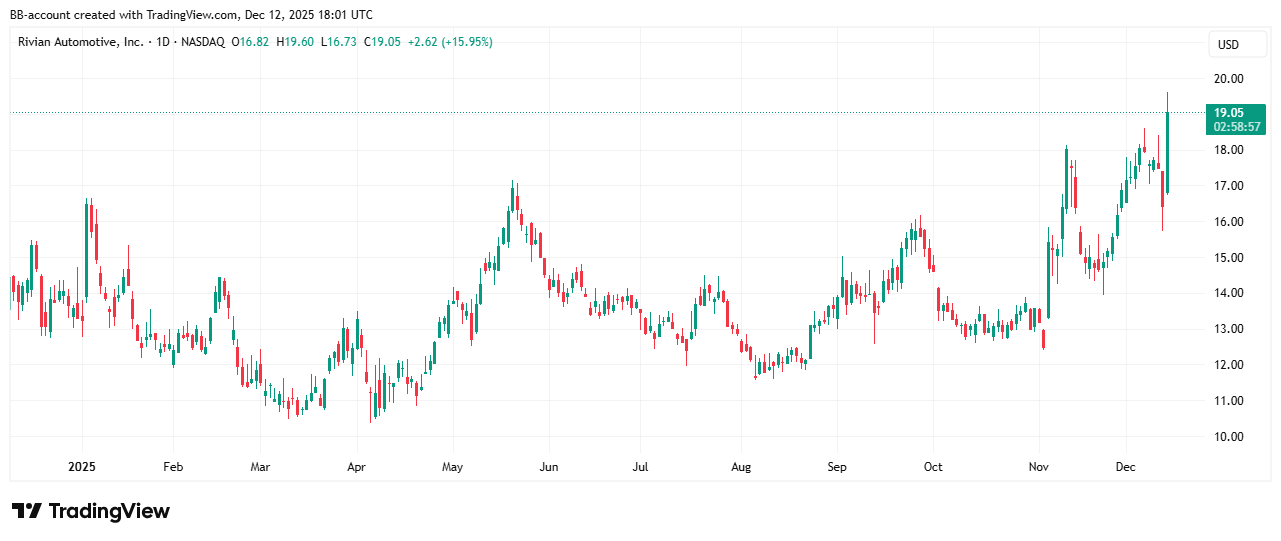Click the BB-account created with TradingView.com header
The image size is (1281, 541).
pyautogui.click(x=191, y=14)
